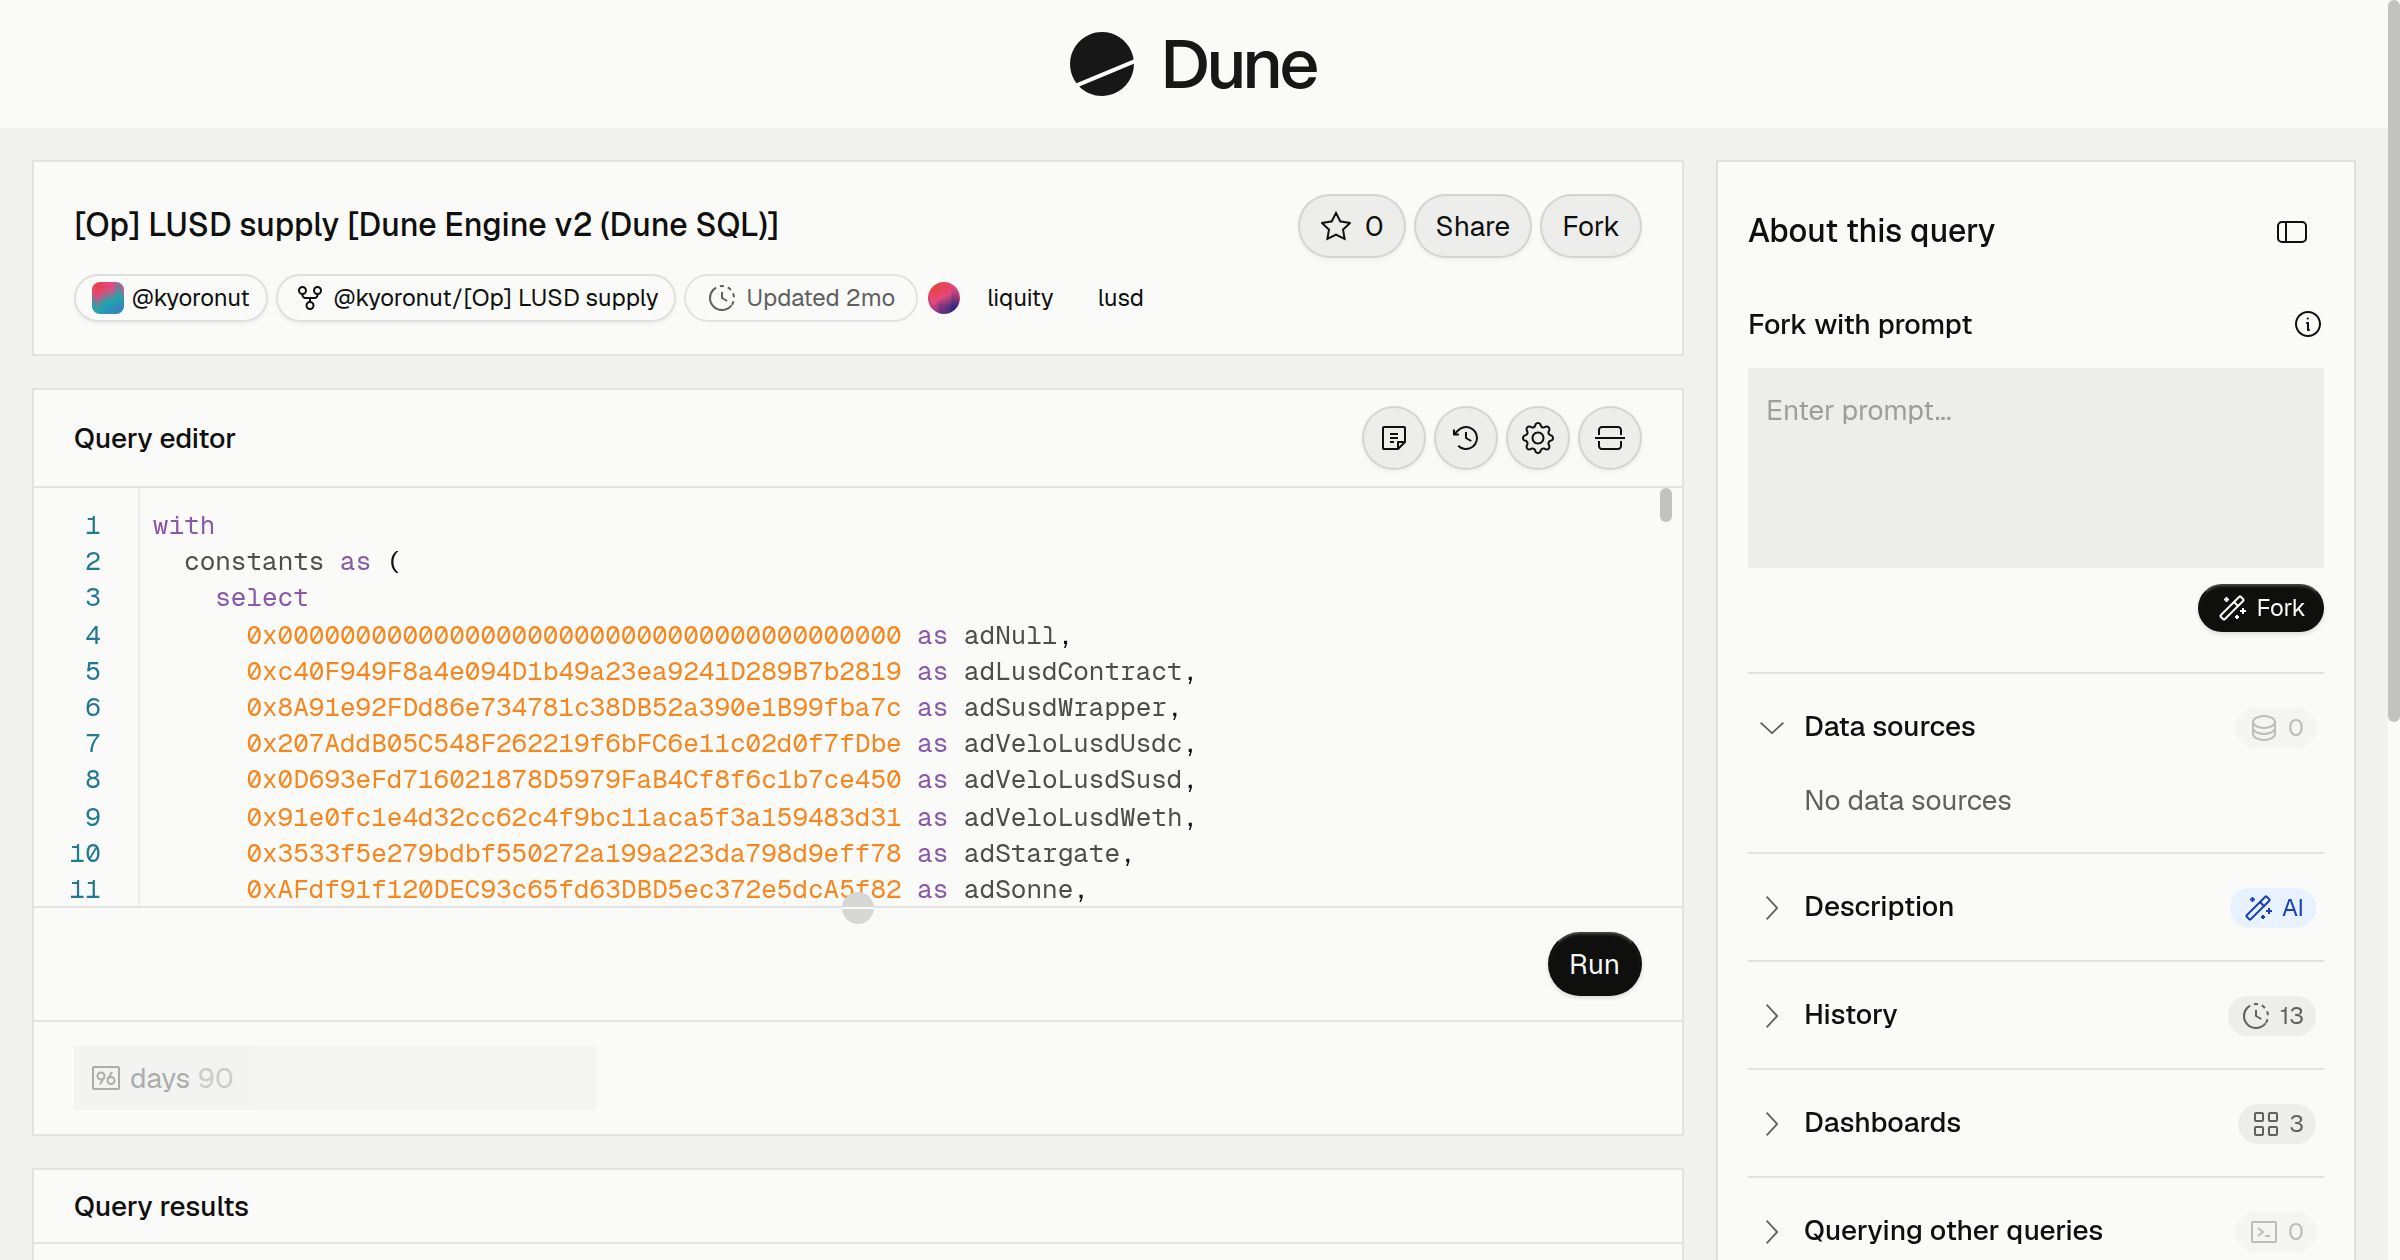Expand the Dashboards section
This screenshot has height=1260, width=2400.
[x=1771, y=1123]
